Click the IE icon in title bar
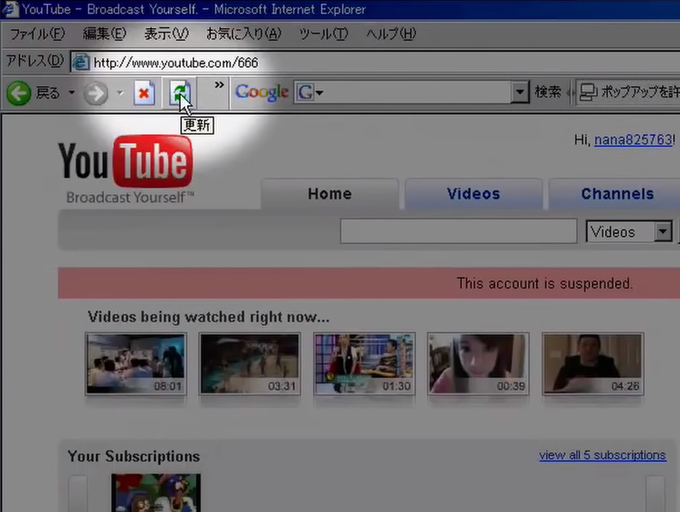 click(10, 9)
